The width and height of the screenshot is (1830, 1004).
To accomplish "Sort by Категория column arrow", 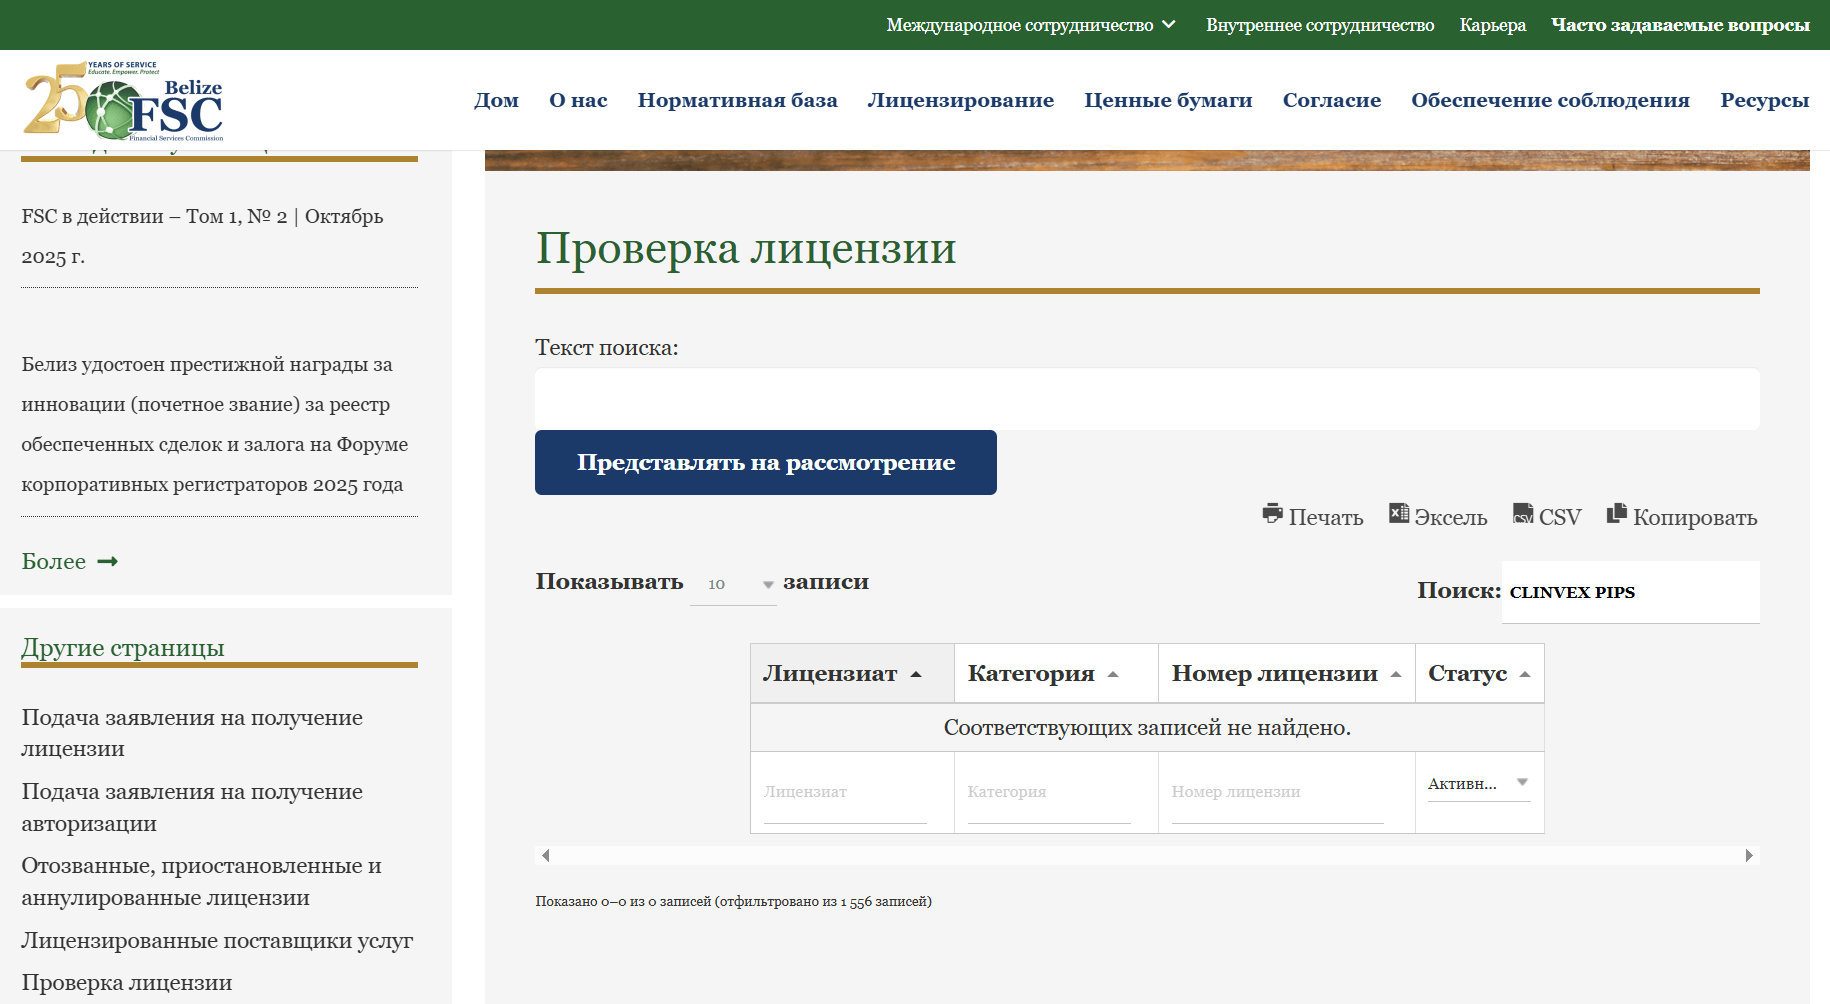I will tap(1113, 675).
